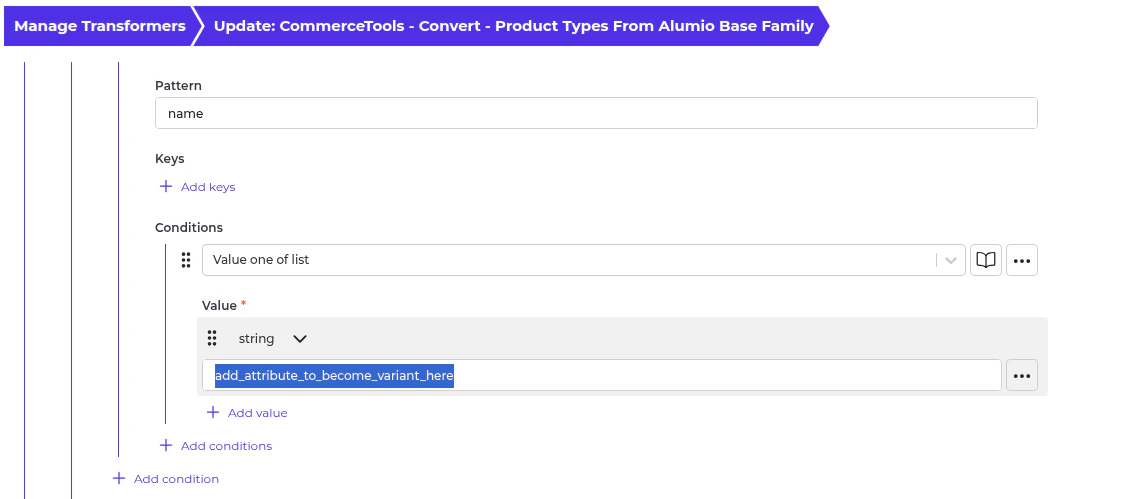This screenshot has height=499, width=1135.
Task: Grab drag handle of the string value row
Action: pyautogui.click(x=212, y=339)
